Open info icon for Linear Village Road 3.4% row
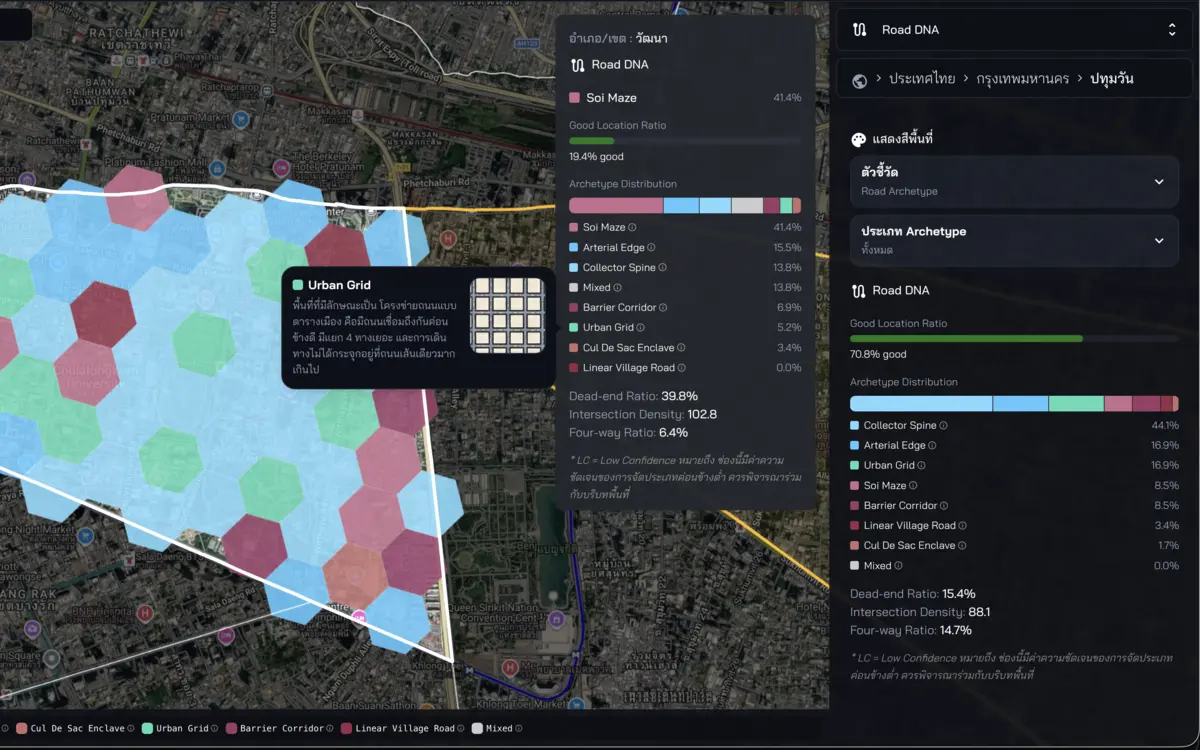 click(x=963, y=526)
